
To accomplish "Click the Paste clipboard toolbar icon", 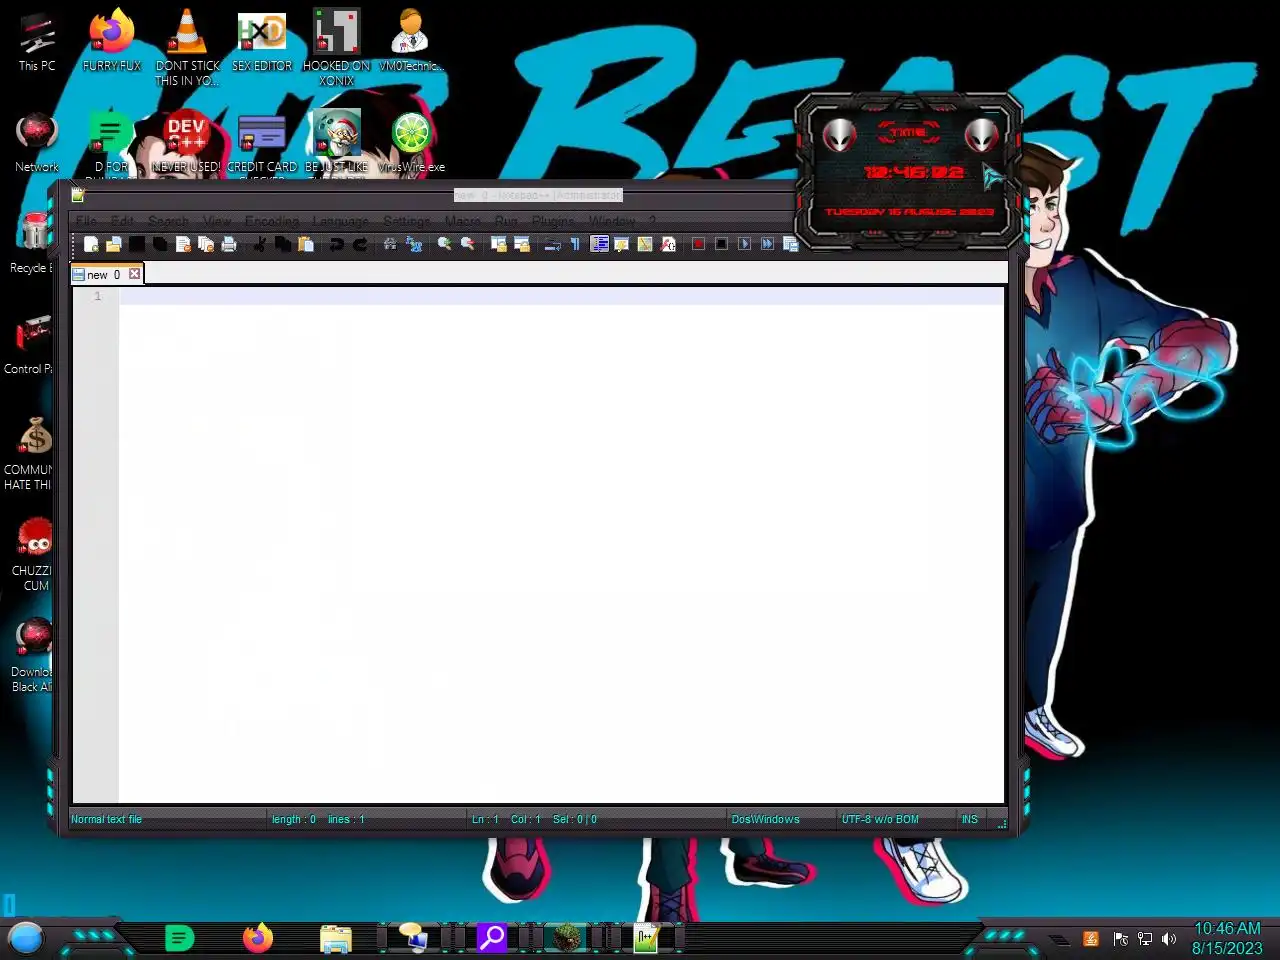I will 306,244.
